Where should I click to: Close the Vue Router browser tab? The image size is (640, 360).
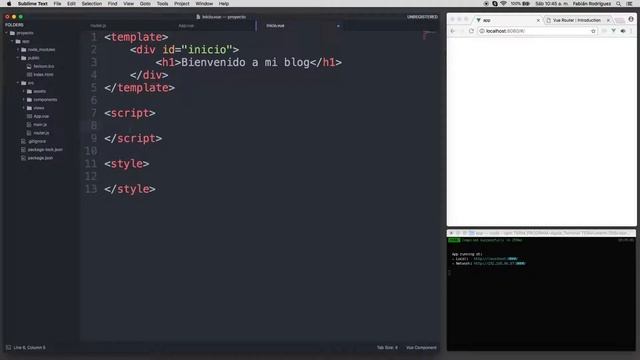pos(608,20)
